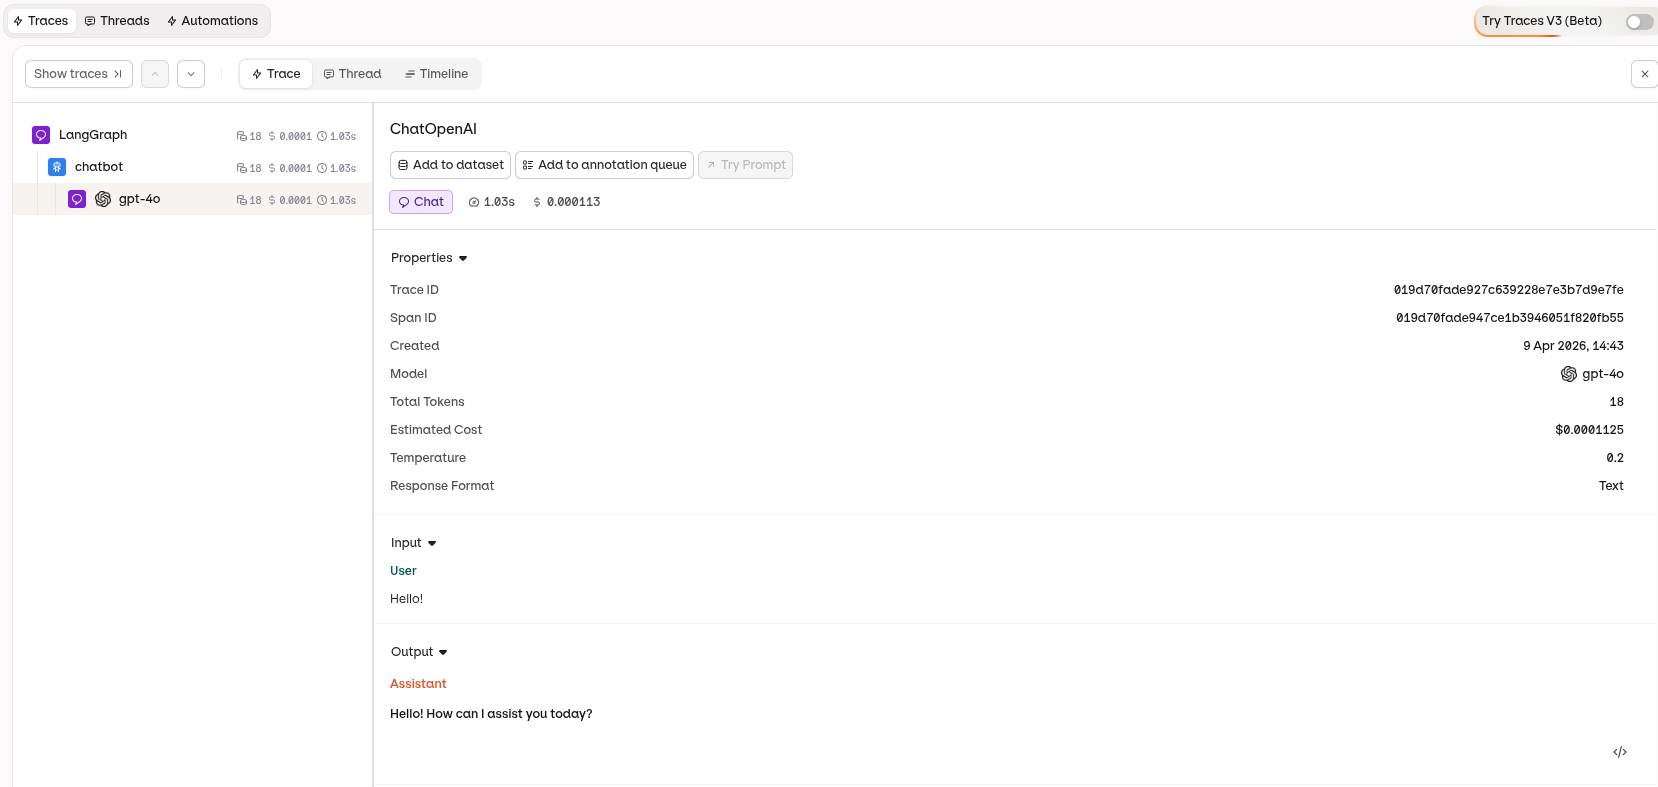This screenshot has height=787, width=1658.
Task: Click the Assistant role label
Action: pos(418,684)
